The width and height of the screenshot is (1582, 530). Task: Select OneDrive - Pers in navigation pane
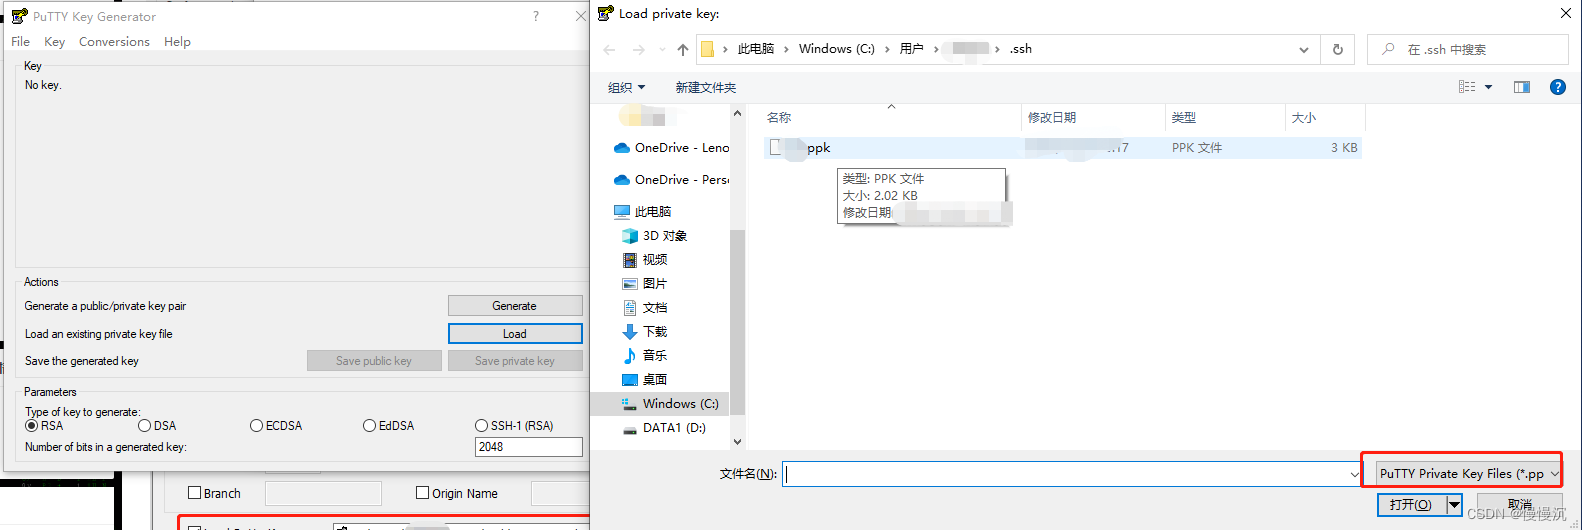tap(671, 180)
